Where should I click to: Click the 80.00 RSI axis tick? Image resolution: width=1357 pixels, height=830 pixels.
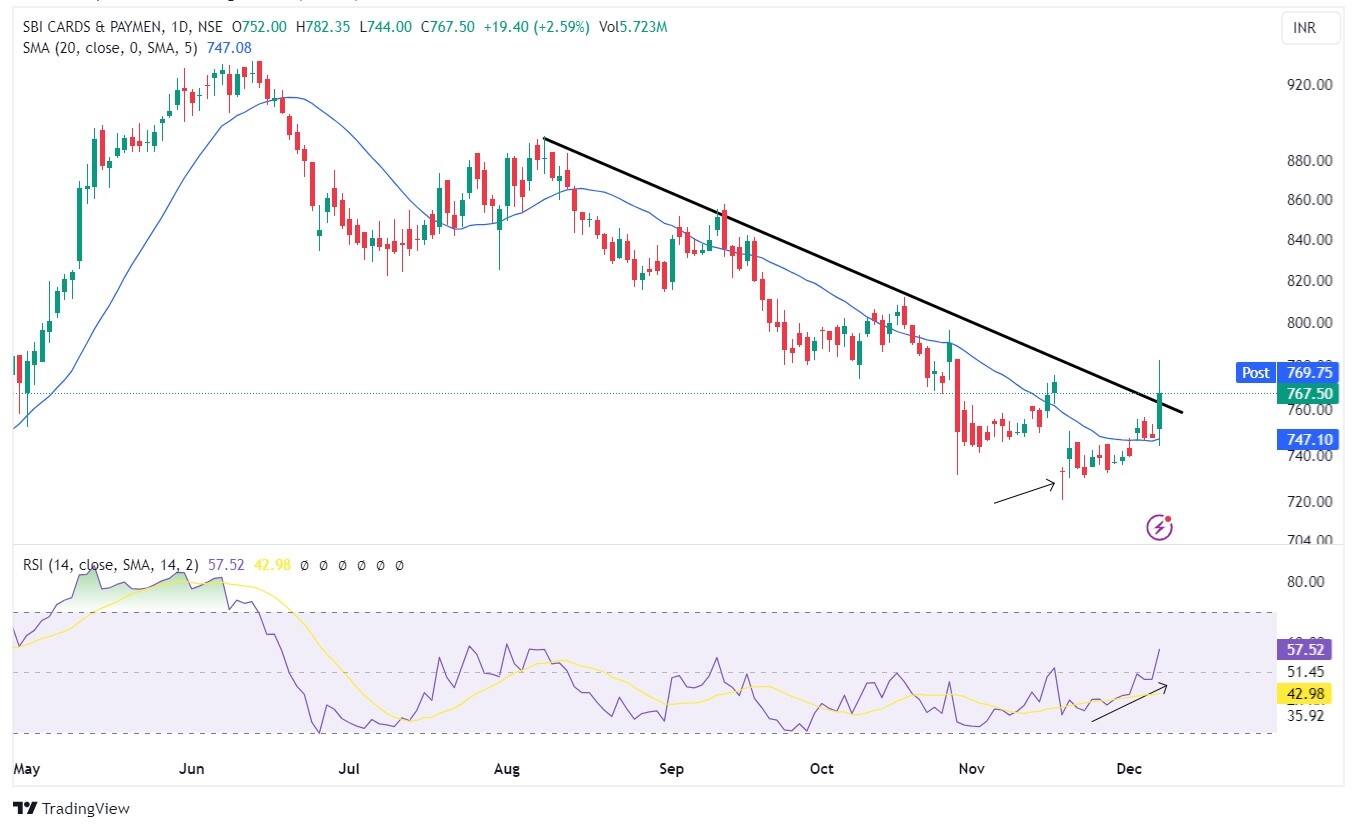[x=1304, y=582]
